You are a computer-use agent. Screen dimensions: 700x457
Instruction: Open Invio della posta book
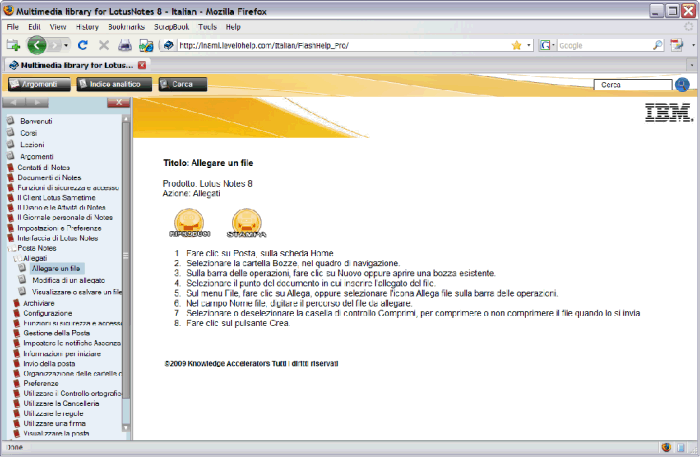click(x=49, y=364)
